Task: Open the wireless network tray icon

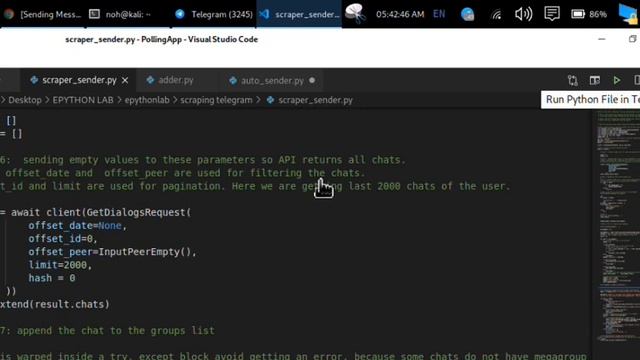Action: coord(496,15)
